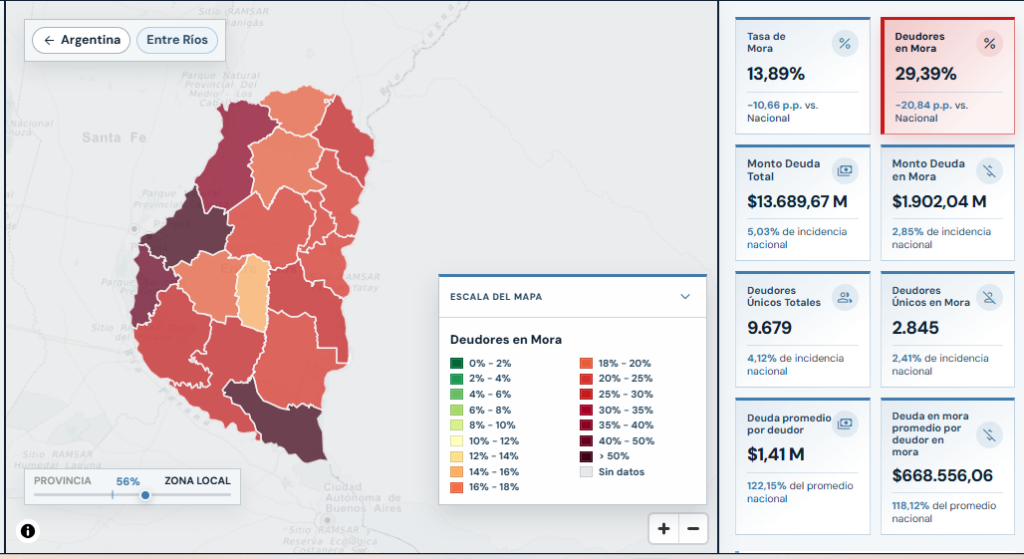Click the percent icon on the Tasa de Mora card

click(x=845, y=44)
